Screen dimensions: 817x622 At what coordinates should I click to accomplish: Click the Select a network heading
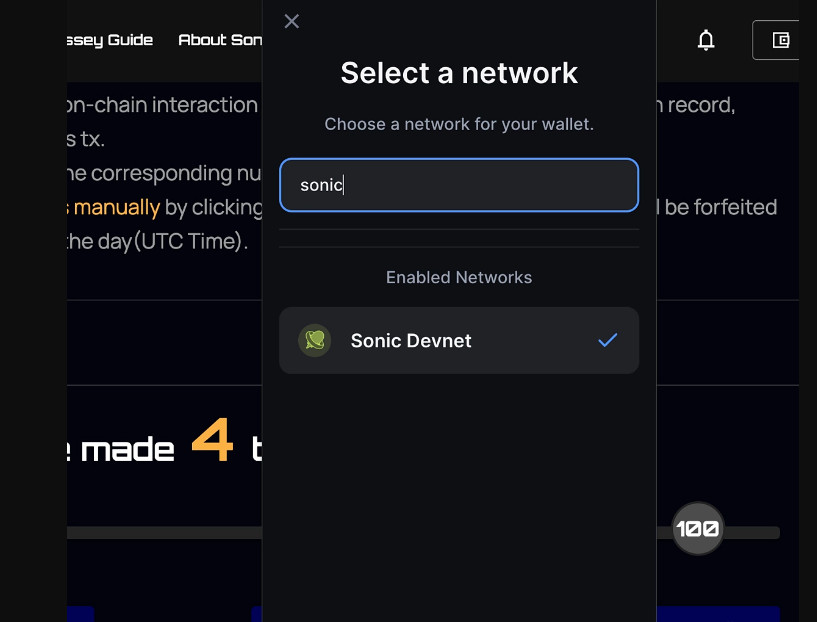[459, 73]
